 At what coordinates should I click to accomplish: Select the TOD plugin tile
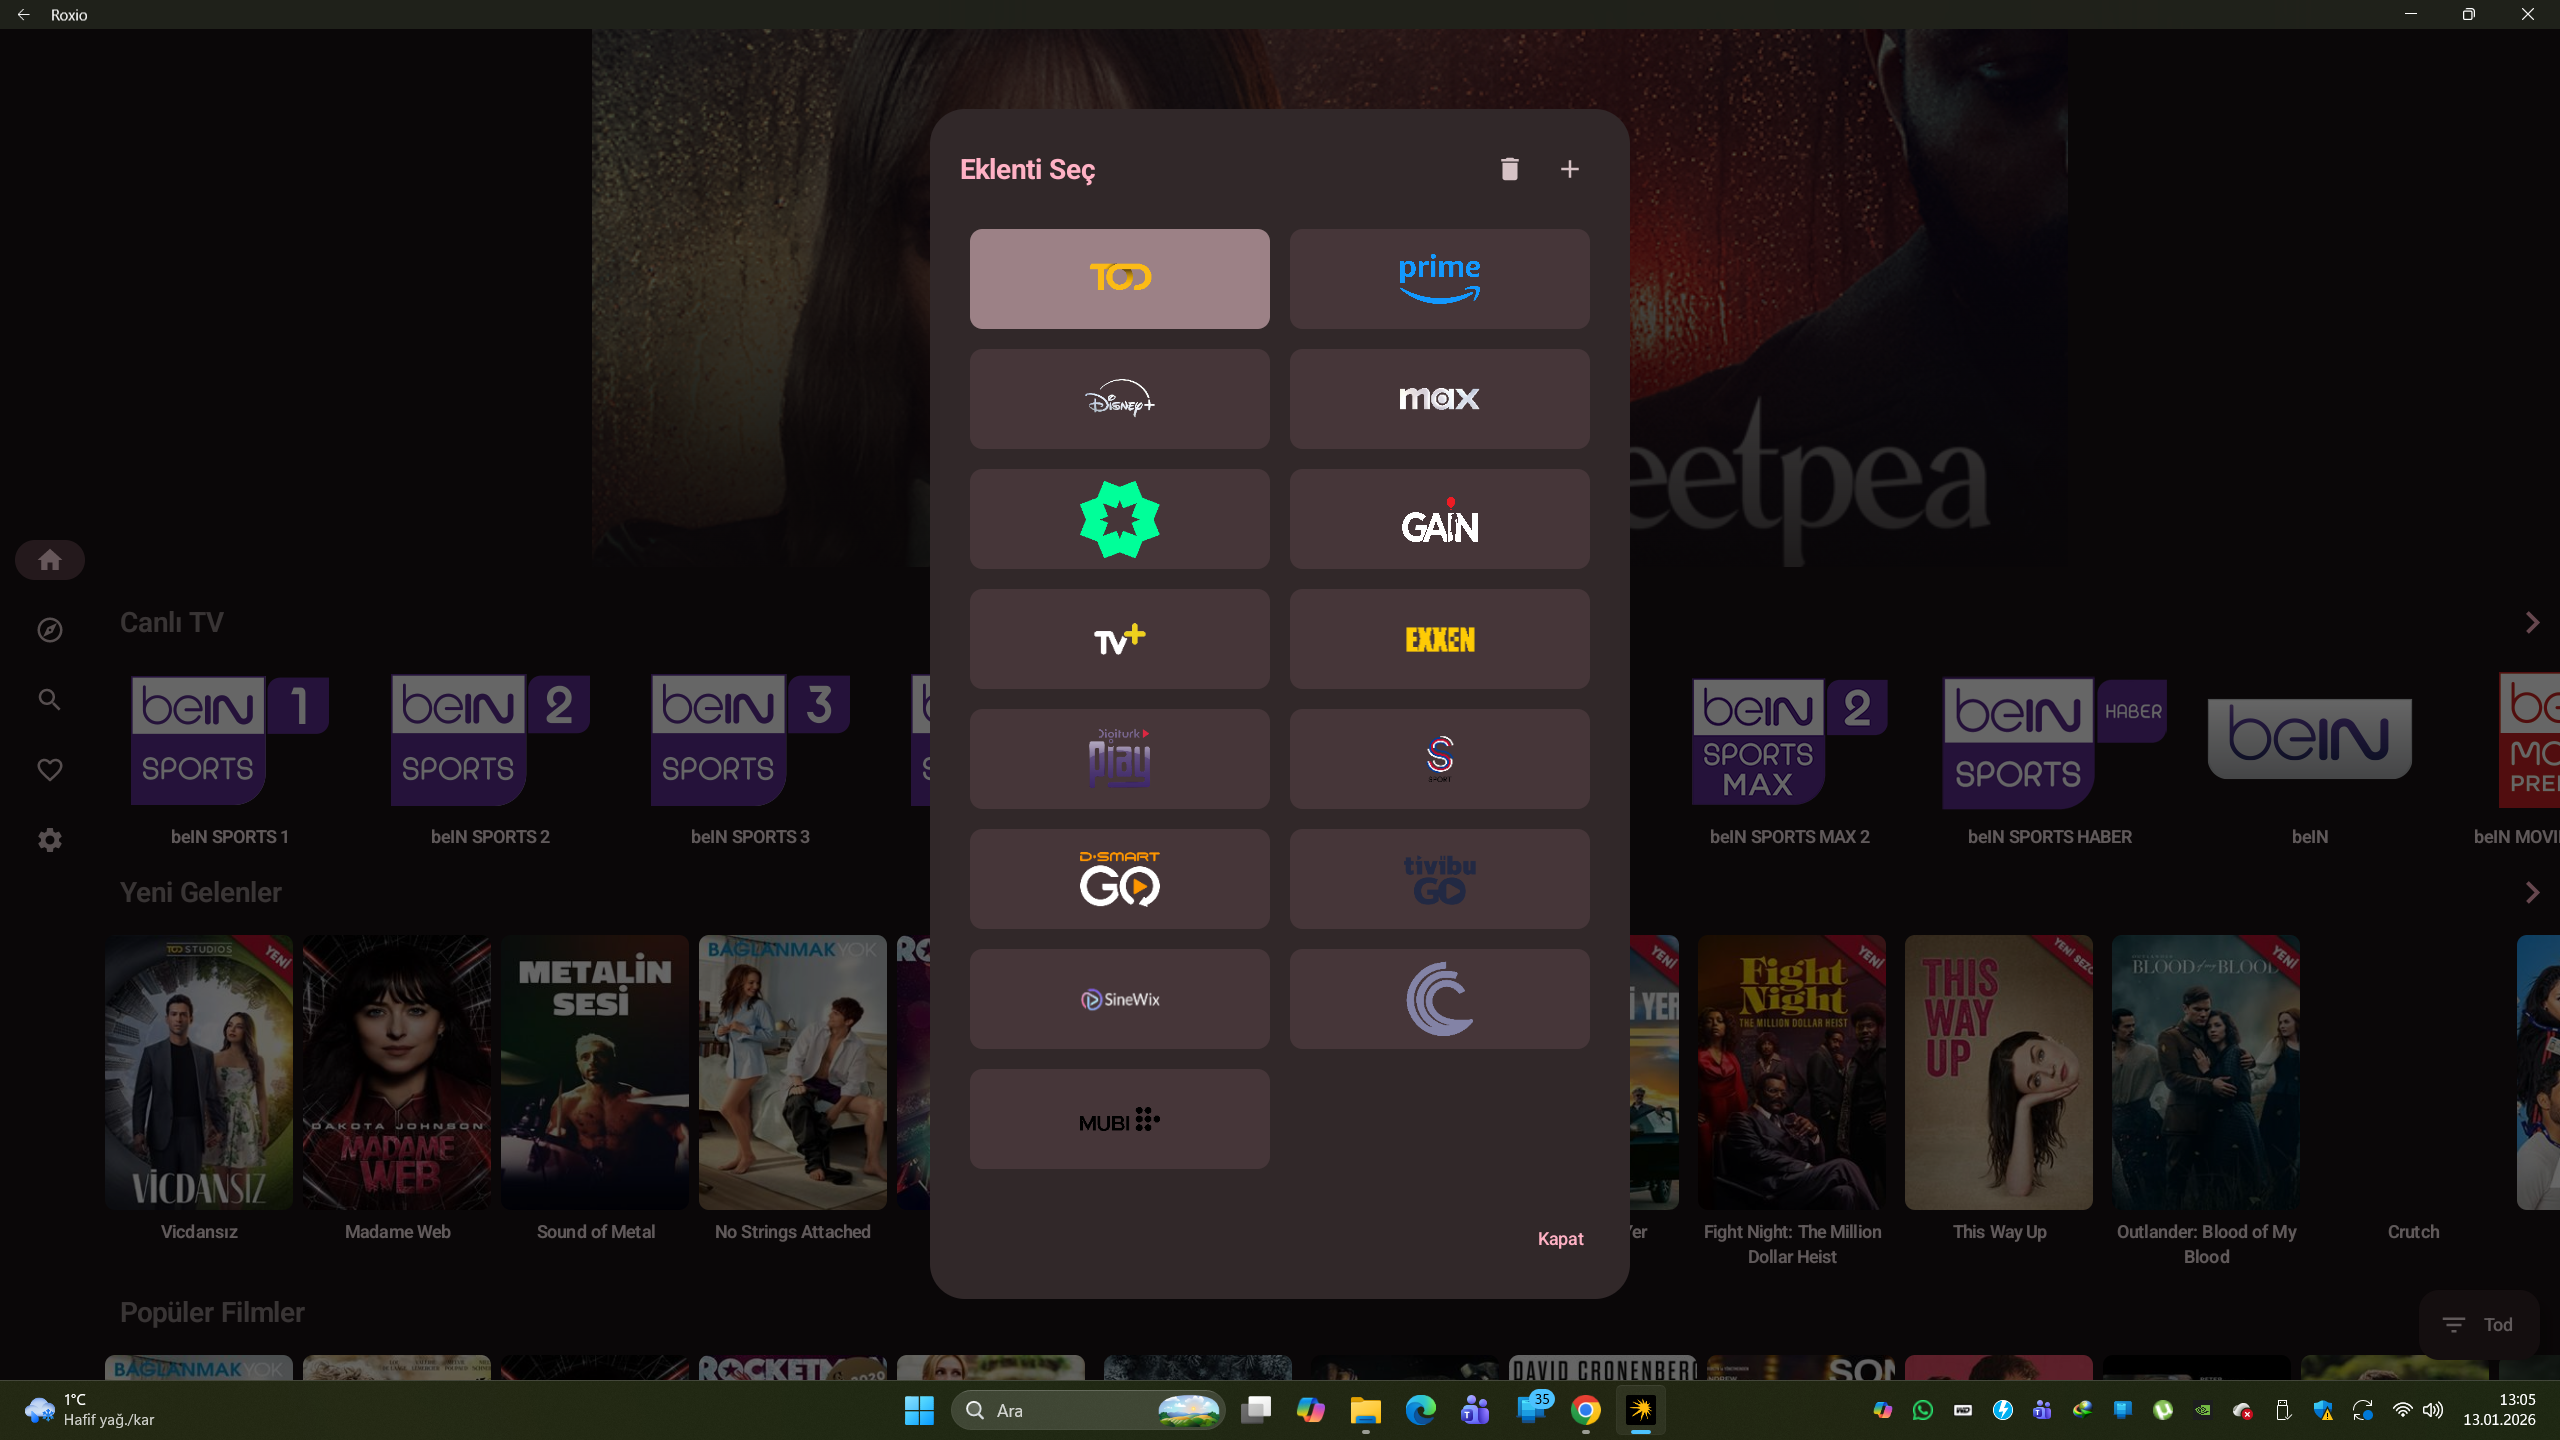(x=1120, y=279)
